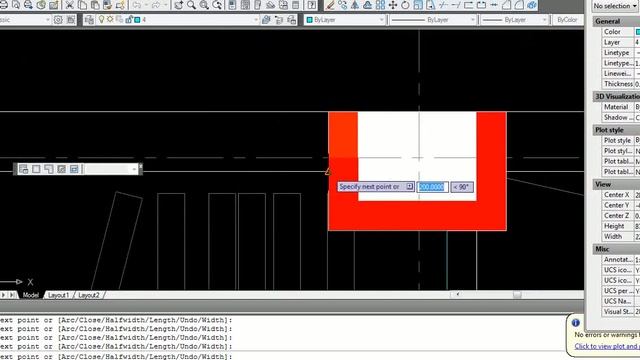Collapse the Misc properties section
The height and width of the screenshot is (360, 640).
click(616, 249)
